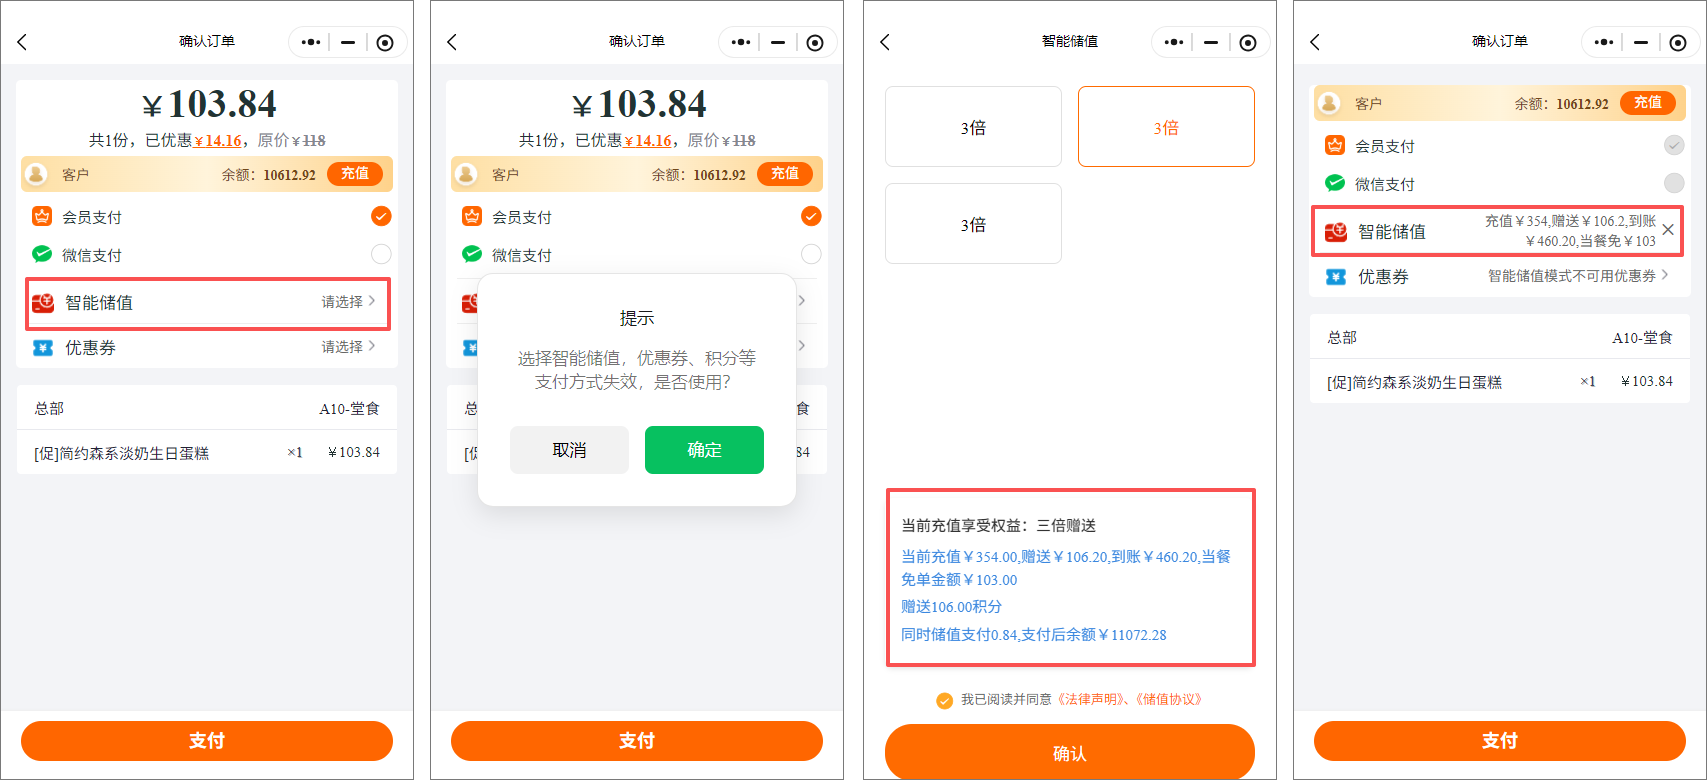Viewport: 1707px width, 780px height.
Task: Go back from the 智能储值 page
Action: [x=884, y=42]
